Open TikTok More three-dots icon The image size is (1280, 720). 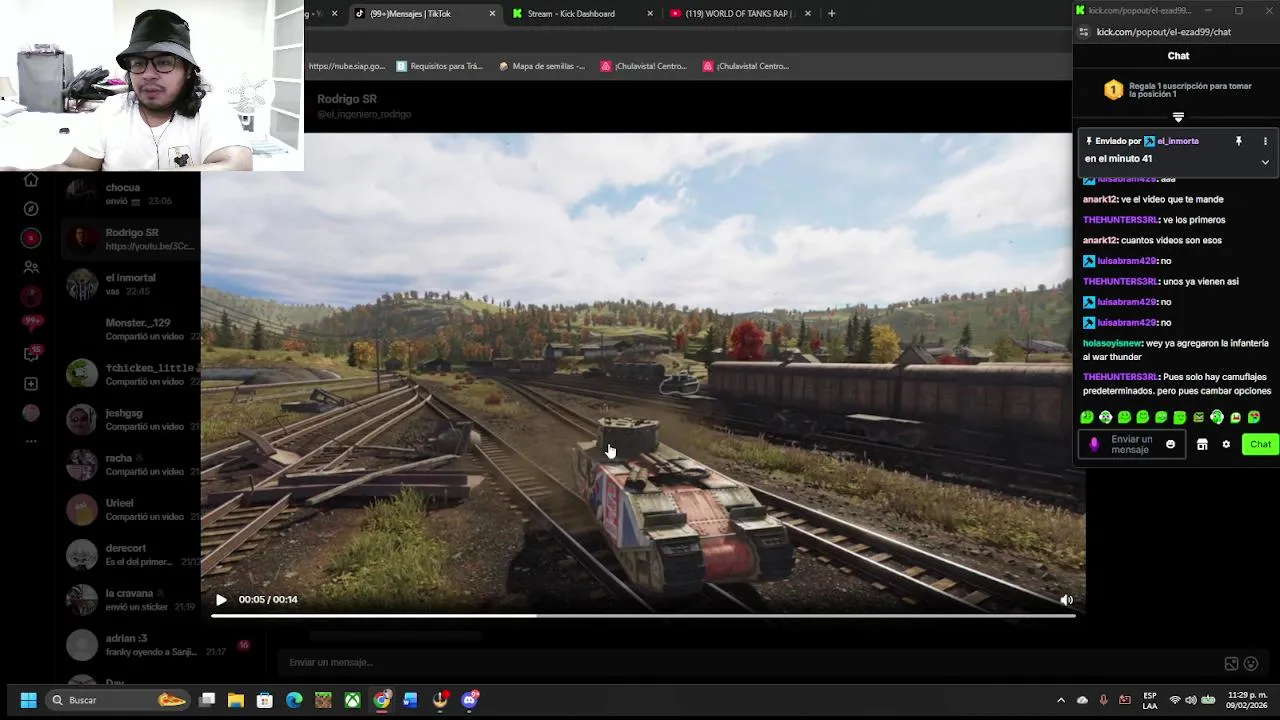[x=31, y=441]
